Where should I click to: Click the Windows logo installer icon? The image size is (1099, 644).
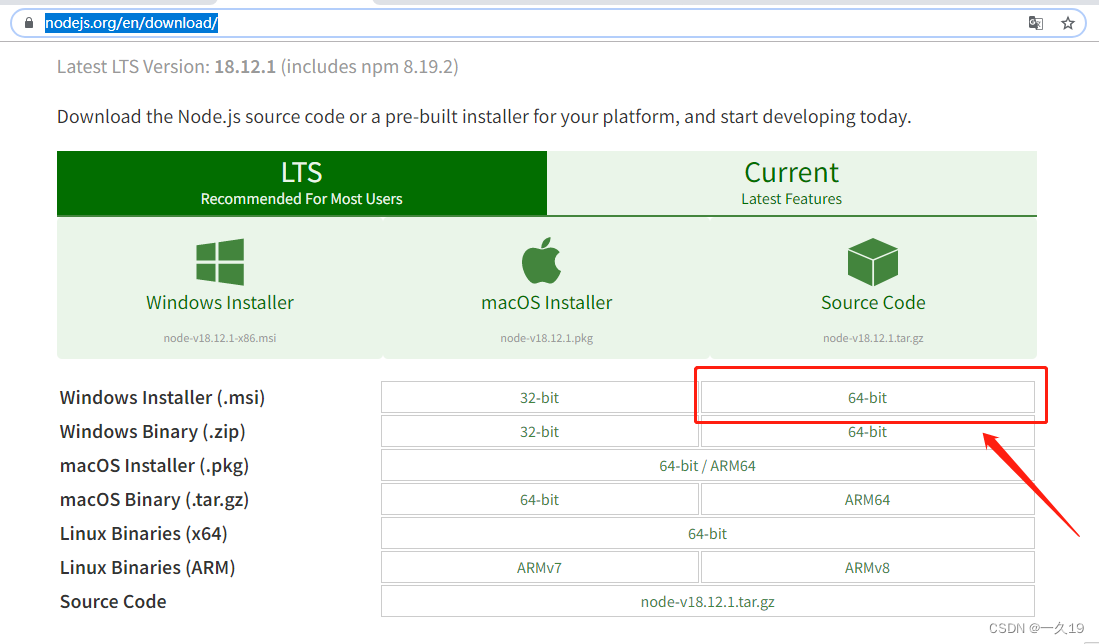pos(220,261)
